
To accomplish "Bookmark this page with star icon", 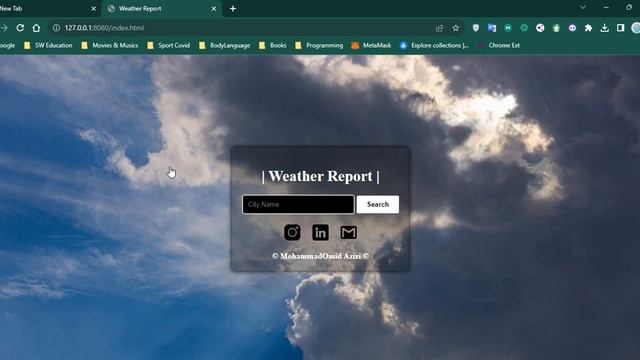I will 456,28.
